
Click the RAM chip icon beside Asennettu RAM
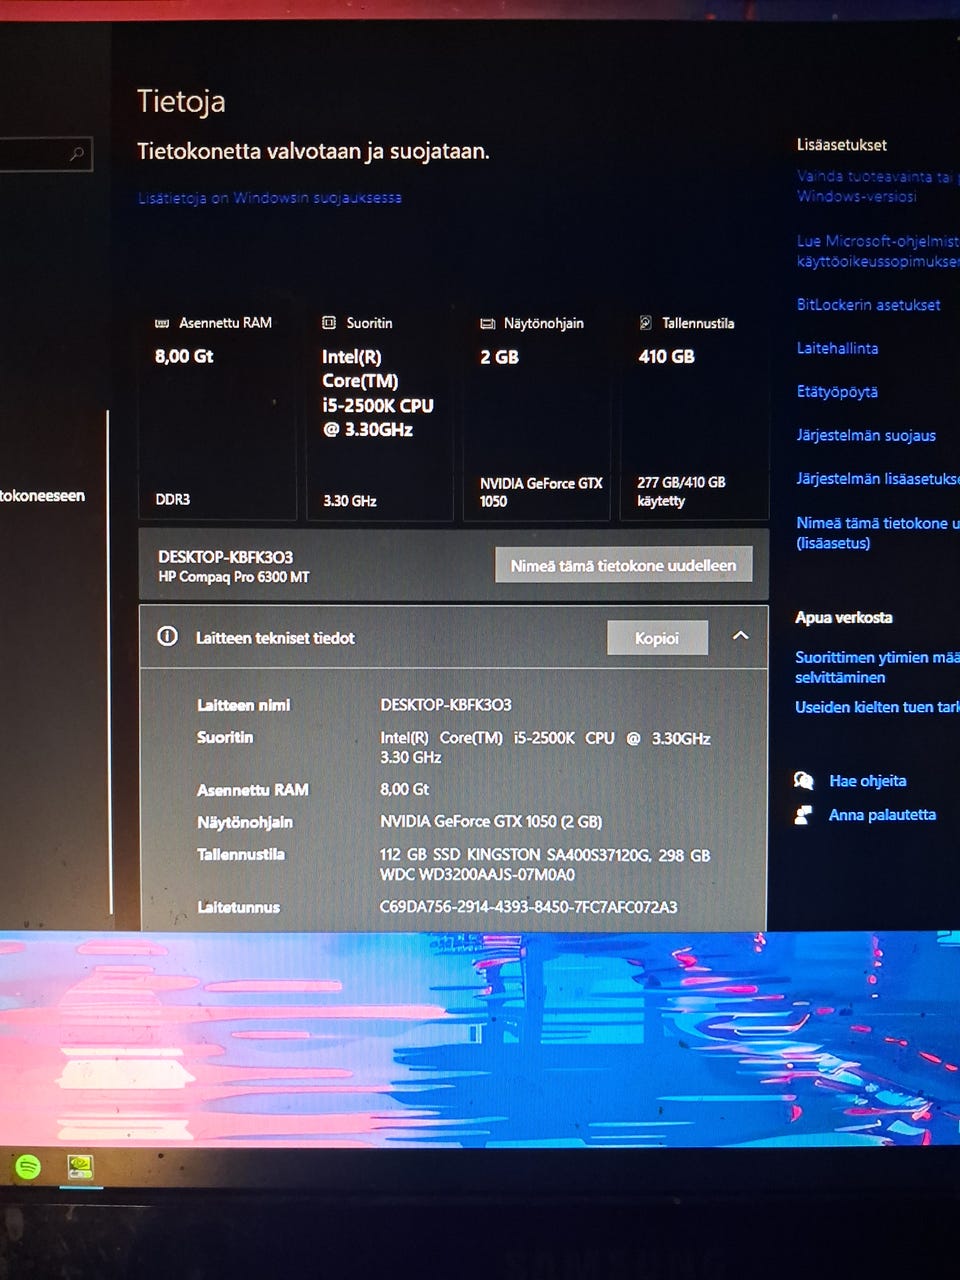(x=162, y=323)
